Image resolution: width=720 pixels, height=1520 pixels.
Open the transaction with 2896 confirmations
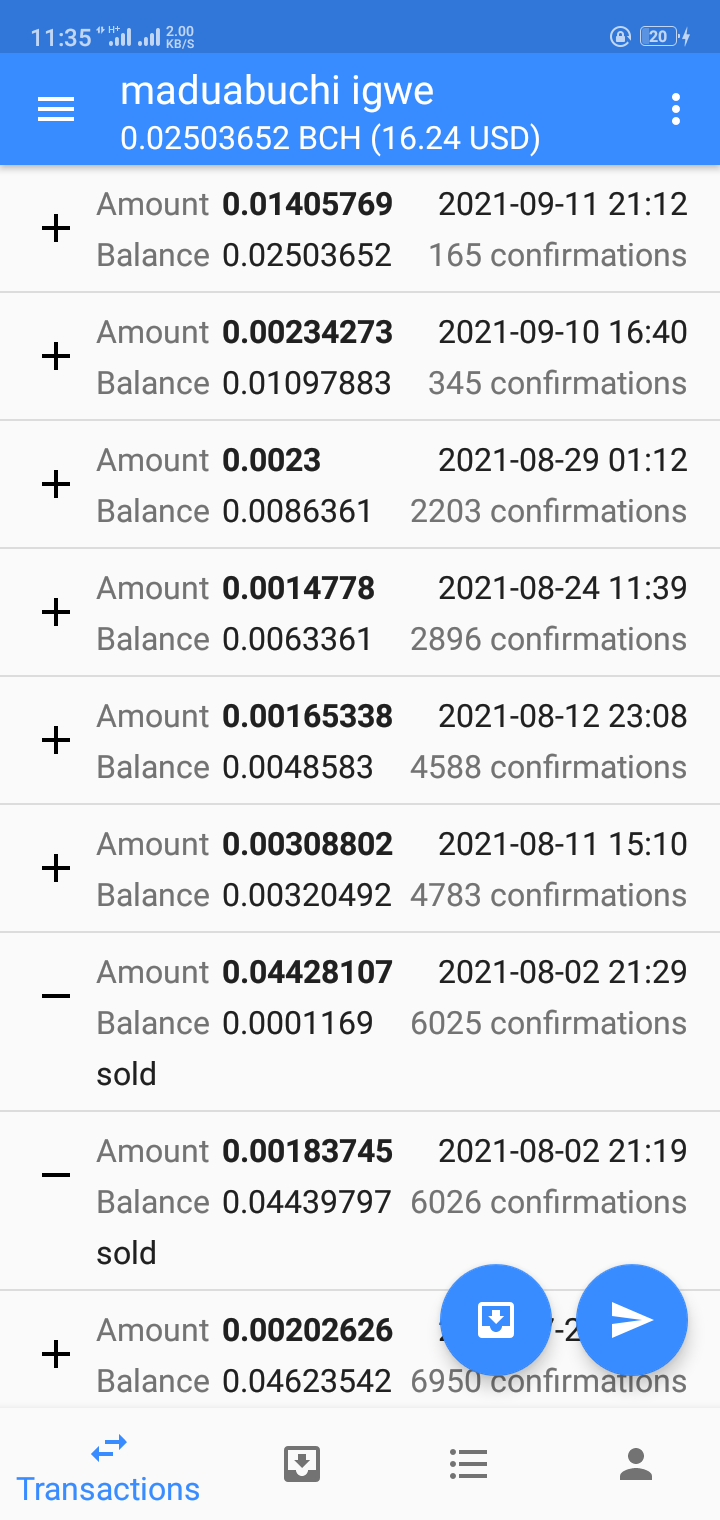pyautogui.click(x=360, y=613)
